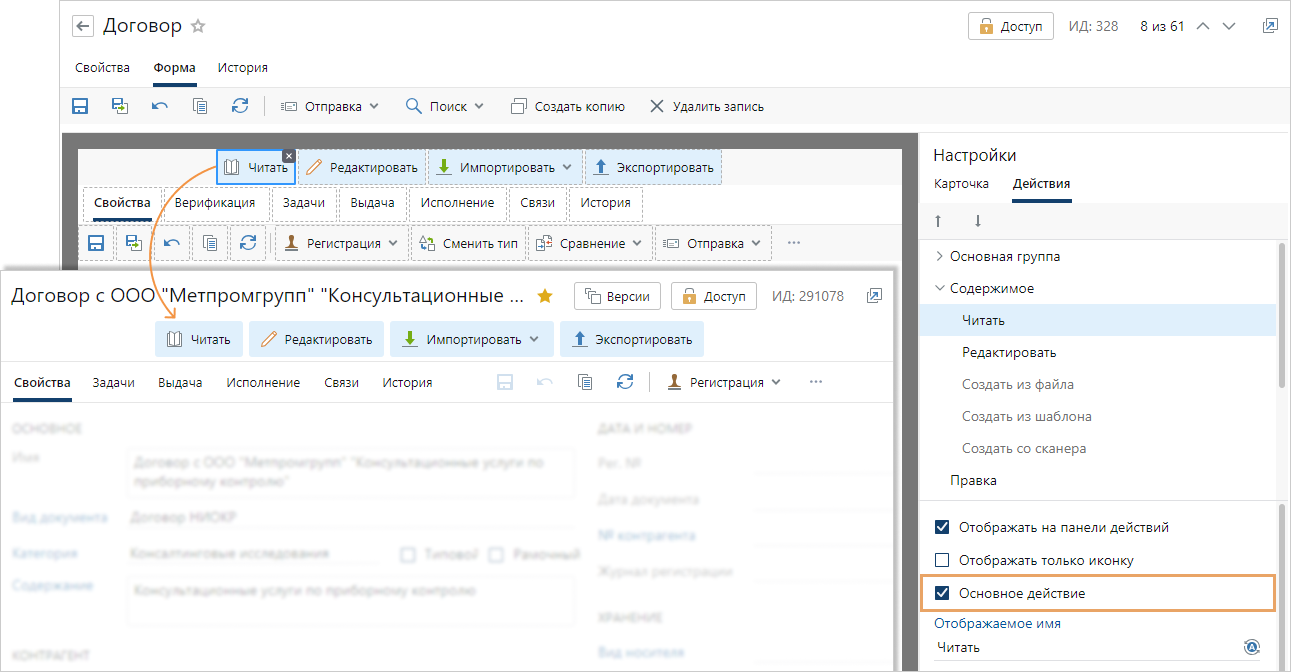This screenshot has width=1291, height=672.
Task: Click the refresh icon in top toolbar
Action: (240, 106)
